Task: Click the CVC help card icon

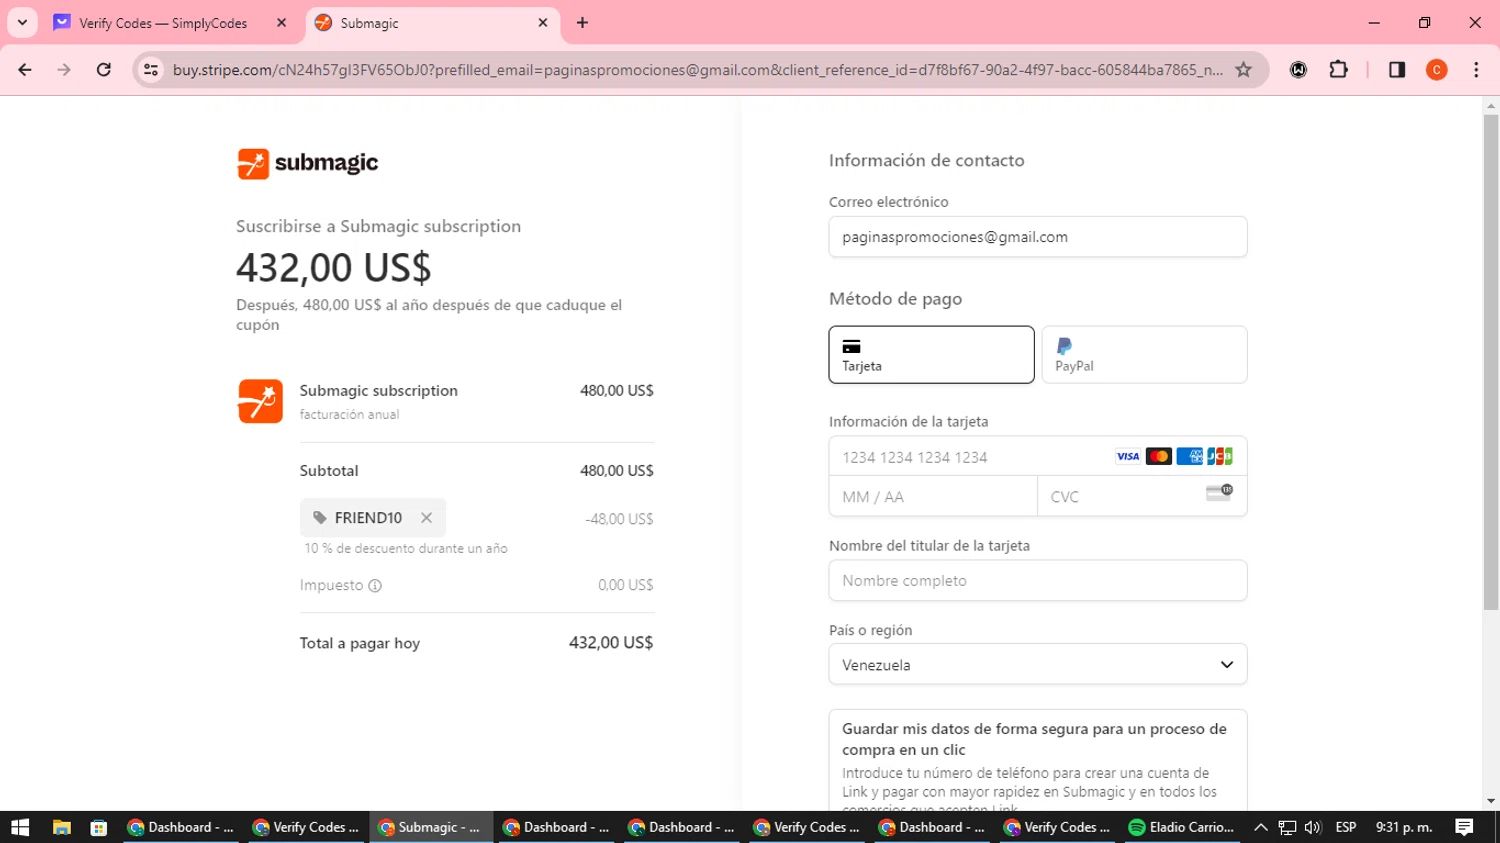Action: [x=1219, y=492]
